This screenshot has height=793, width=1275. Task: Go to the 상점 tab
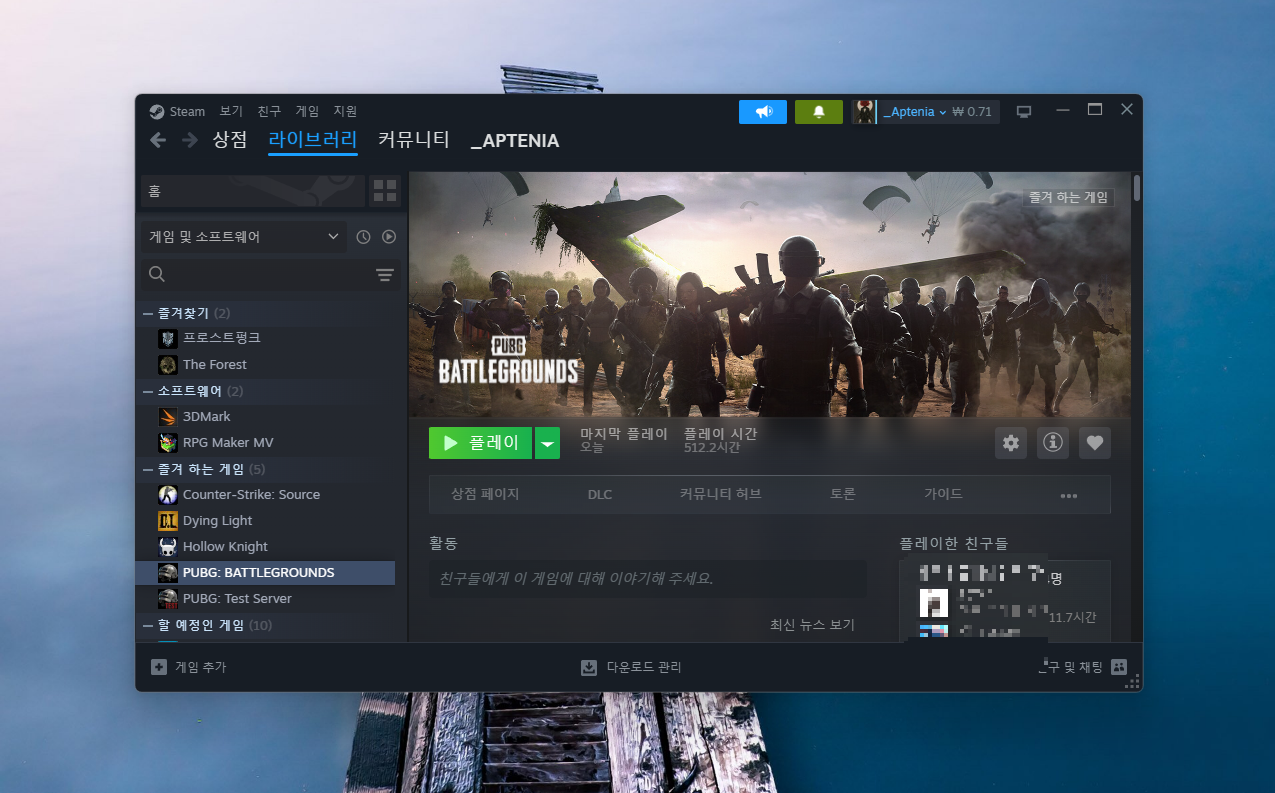pos(230,140)
